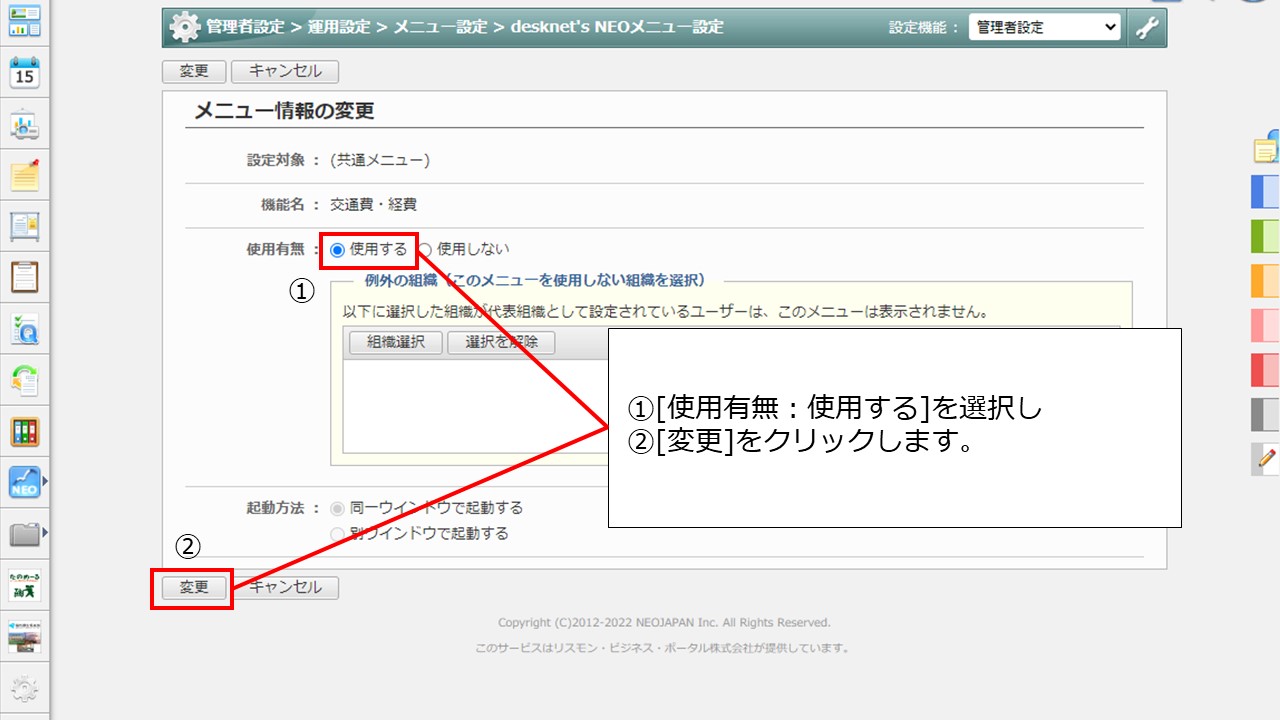This screenshot has width=1280, height=720.
Task: Choose 別ウインドウで起動する radio option
Action: point(337,534)
